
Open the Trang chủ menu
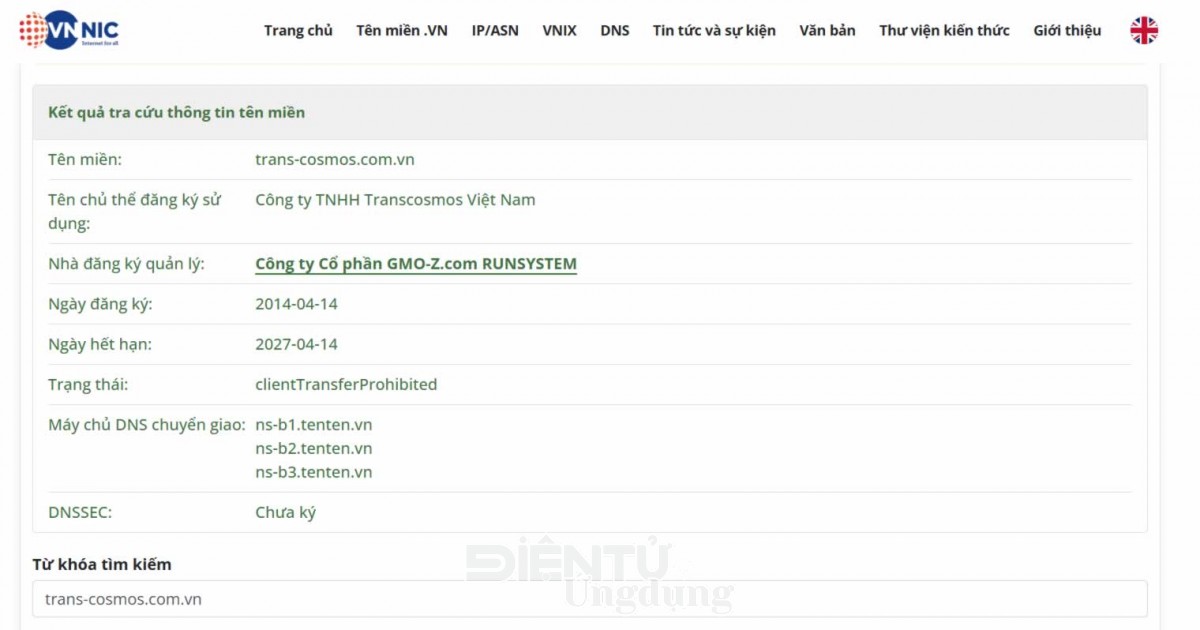tap(298, 30)
